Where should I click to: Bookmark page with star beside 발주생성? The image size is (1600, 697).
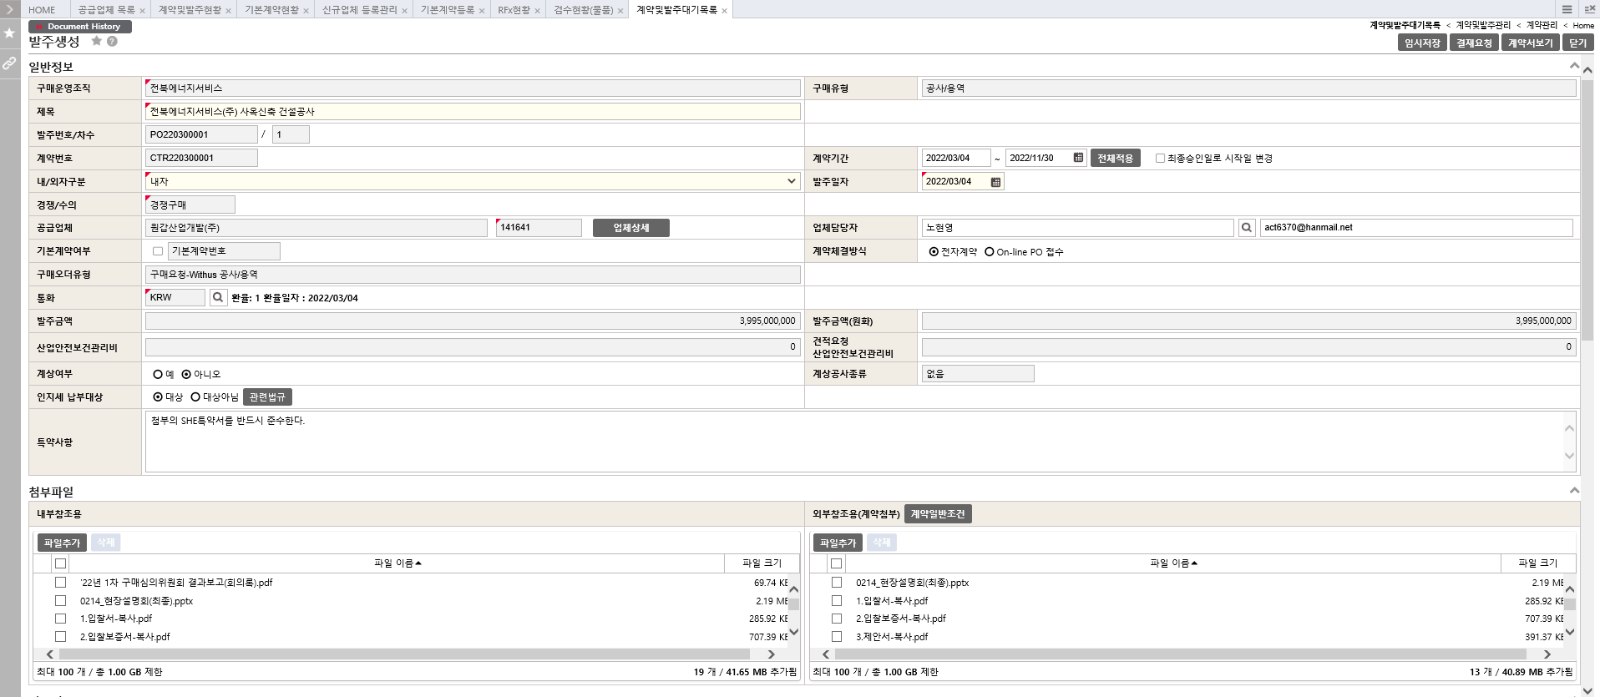97,42
